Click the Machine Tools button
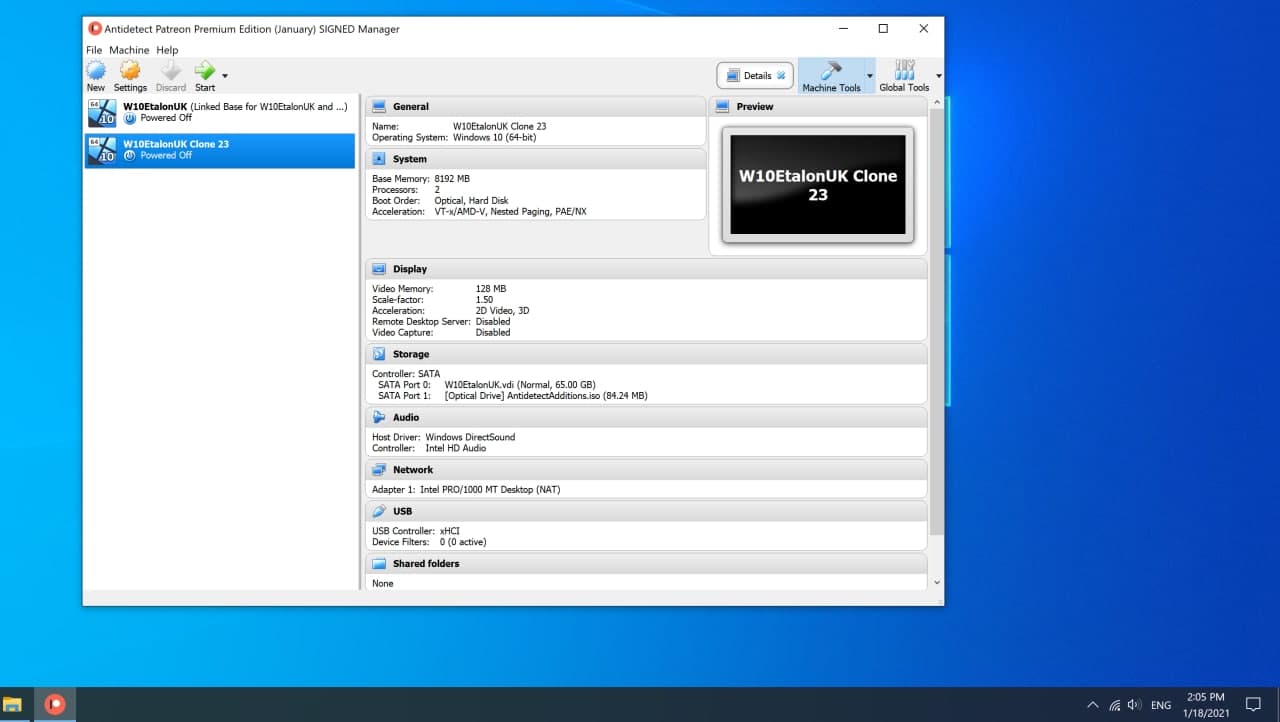The image size is (1280, 722). click(831, 76)
